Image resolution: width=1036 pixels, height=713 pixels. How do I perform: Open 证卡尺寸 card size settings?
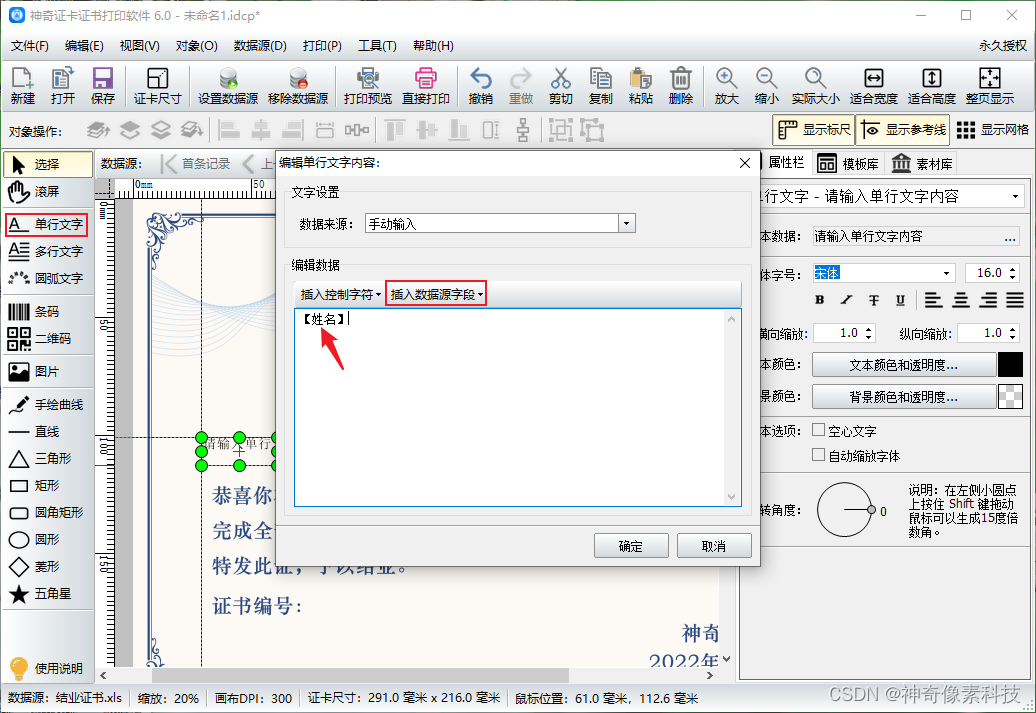(x=157, y=86)
